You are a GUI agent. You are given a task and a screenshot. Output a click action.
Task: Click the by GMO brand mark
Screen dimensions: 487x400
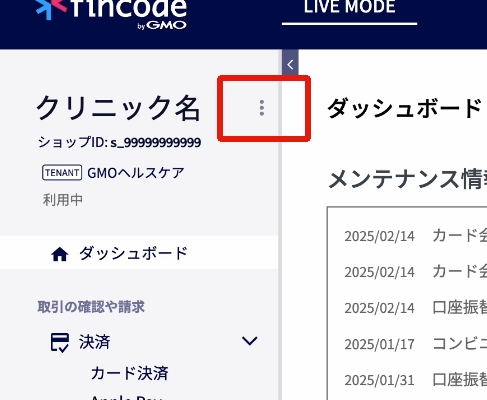162,25
